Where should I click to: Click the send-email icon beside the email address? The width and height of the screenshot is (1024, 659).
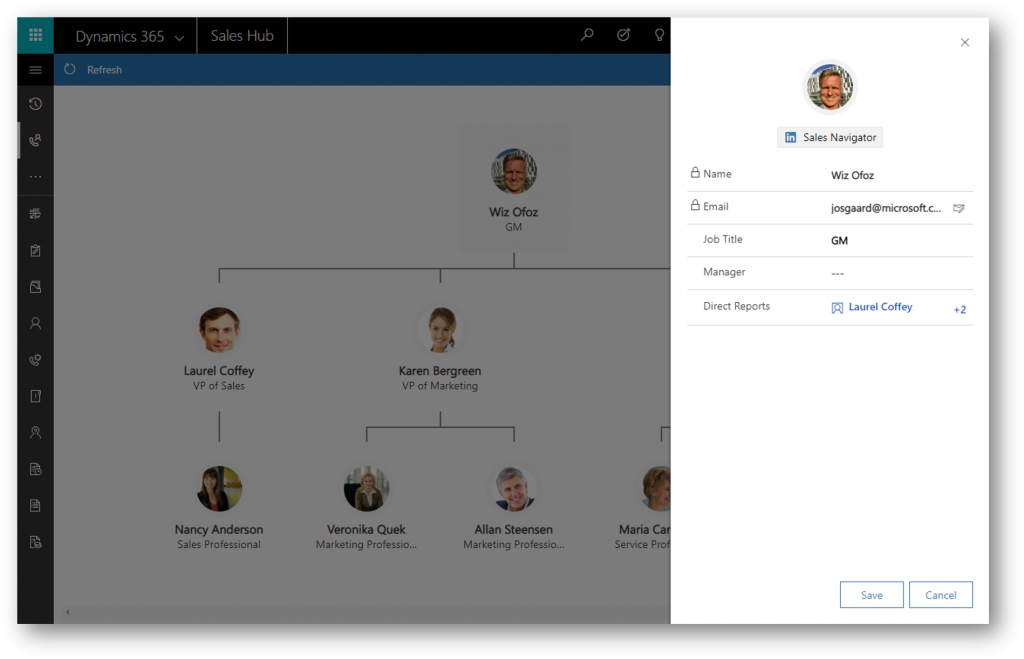point(959,208)
